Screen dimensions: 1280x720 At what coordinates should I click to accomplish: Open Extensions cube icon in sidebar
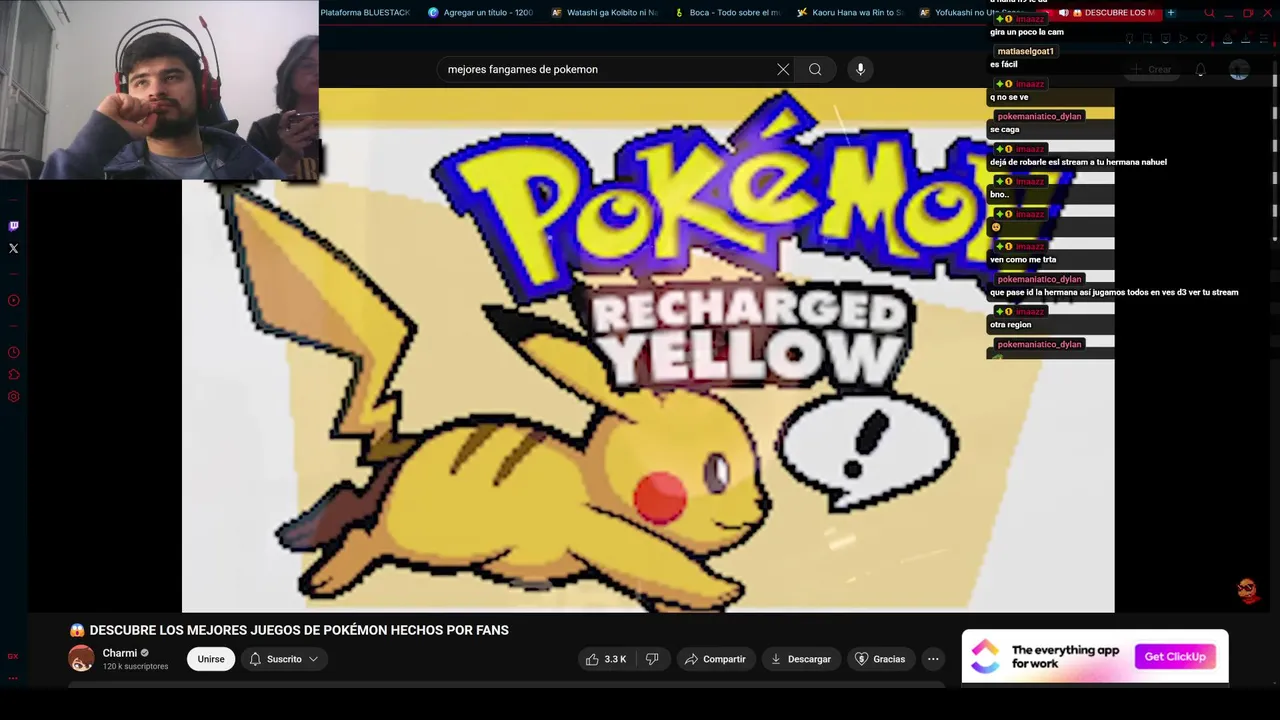[13, 374]
